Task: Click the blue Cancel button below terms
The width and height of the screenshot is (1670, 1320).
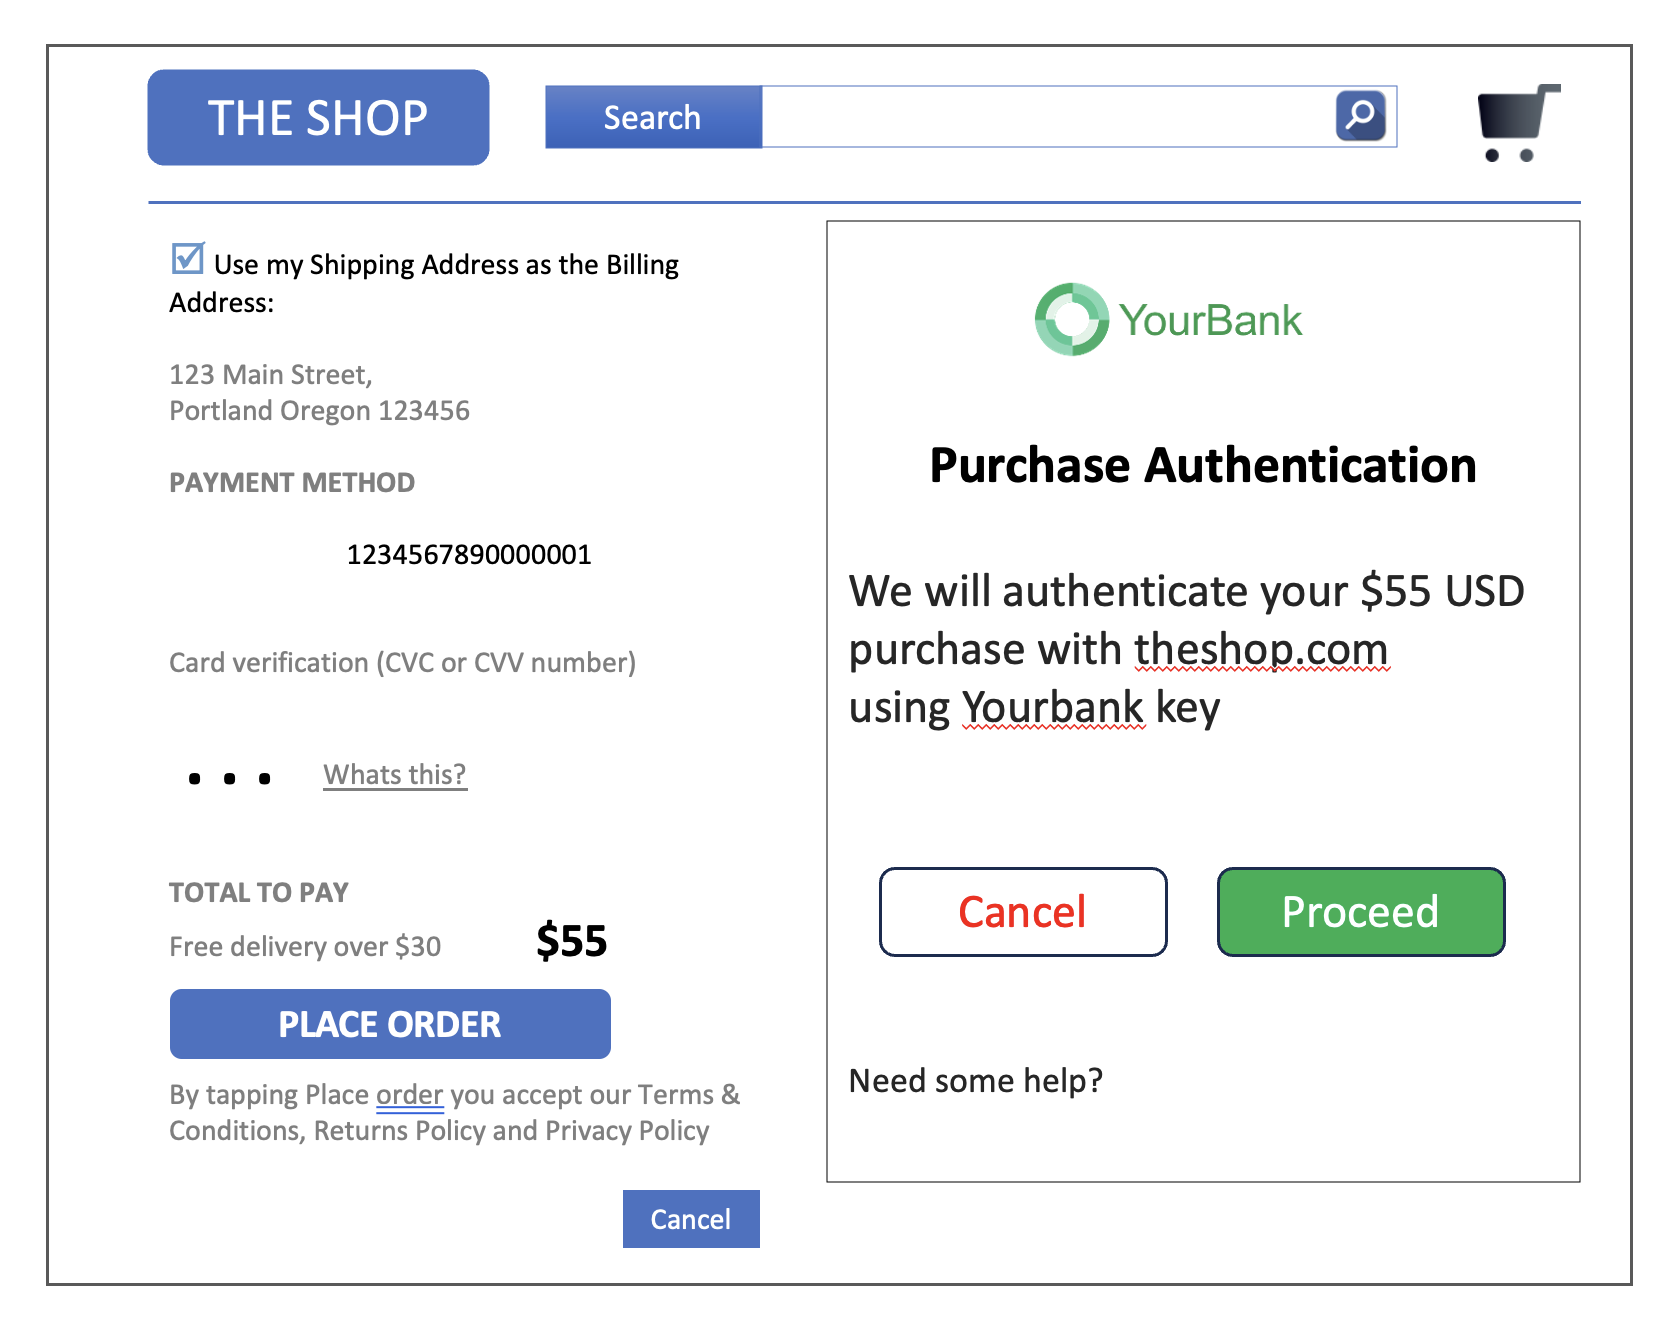Action: [x=691, y=1219]
